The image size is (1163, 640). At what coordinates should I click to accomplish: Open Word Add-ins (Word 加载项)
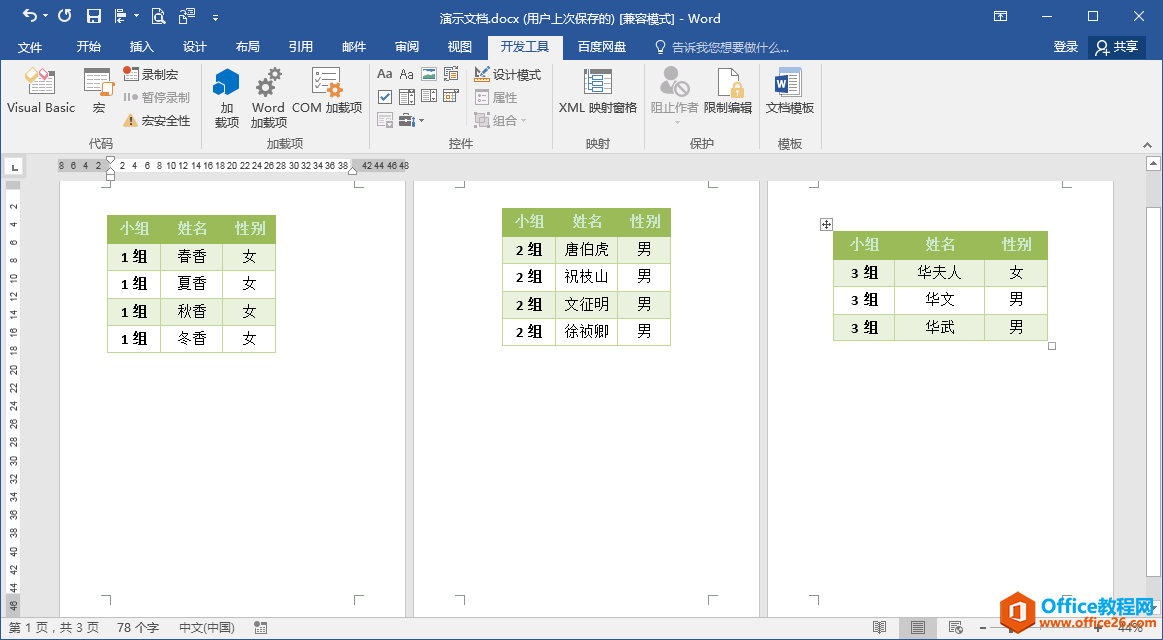pyautogui.click(x=268, y=98)
